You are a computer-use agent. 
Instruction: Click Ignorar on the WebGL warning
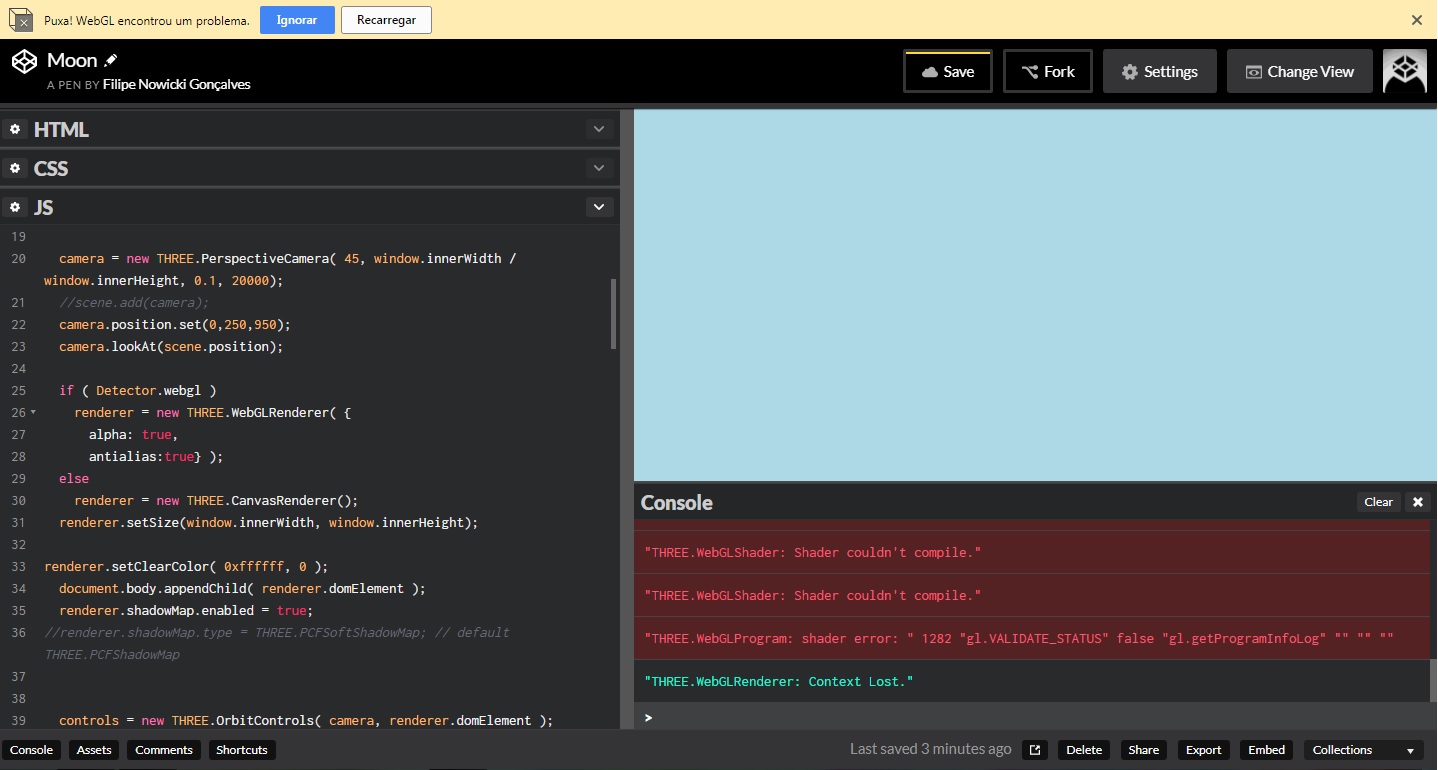[297, 20]
